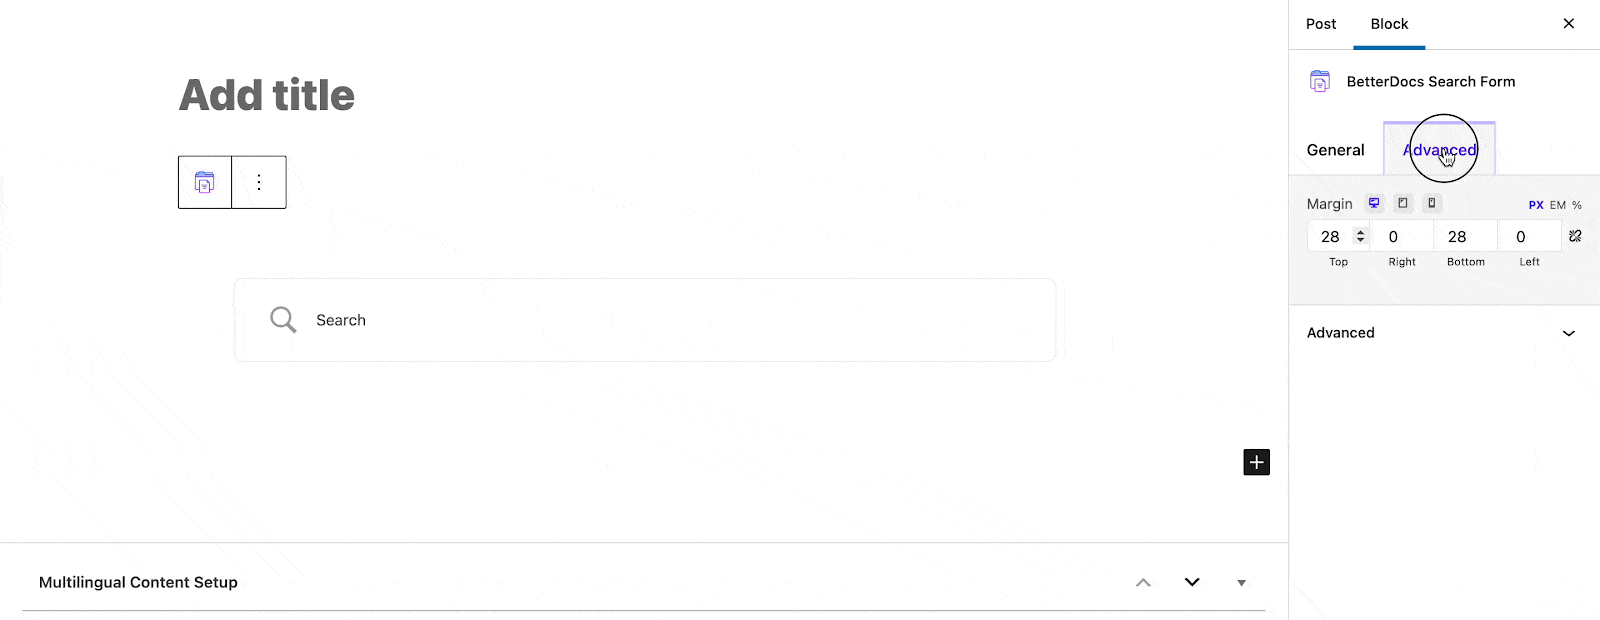Select tablet view for Margin settings

pos(1402,203)
